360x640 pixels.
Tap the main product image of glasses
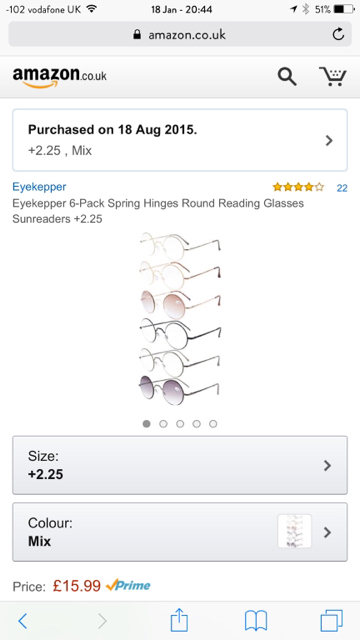pyautogui.click(x=180, y=319)
